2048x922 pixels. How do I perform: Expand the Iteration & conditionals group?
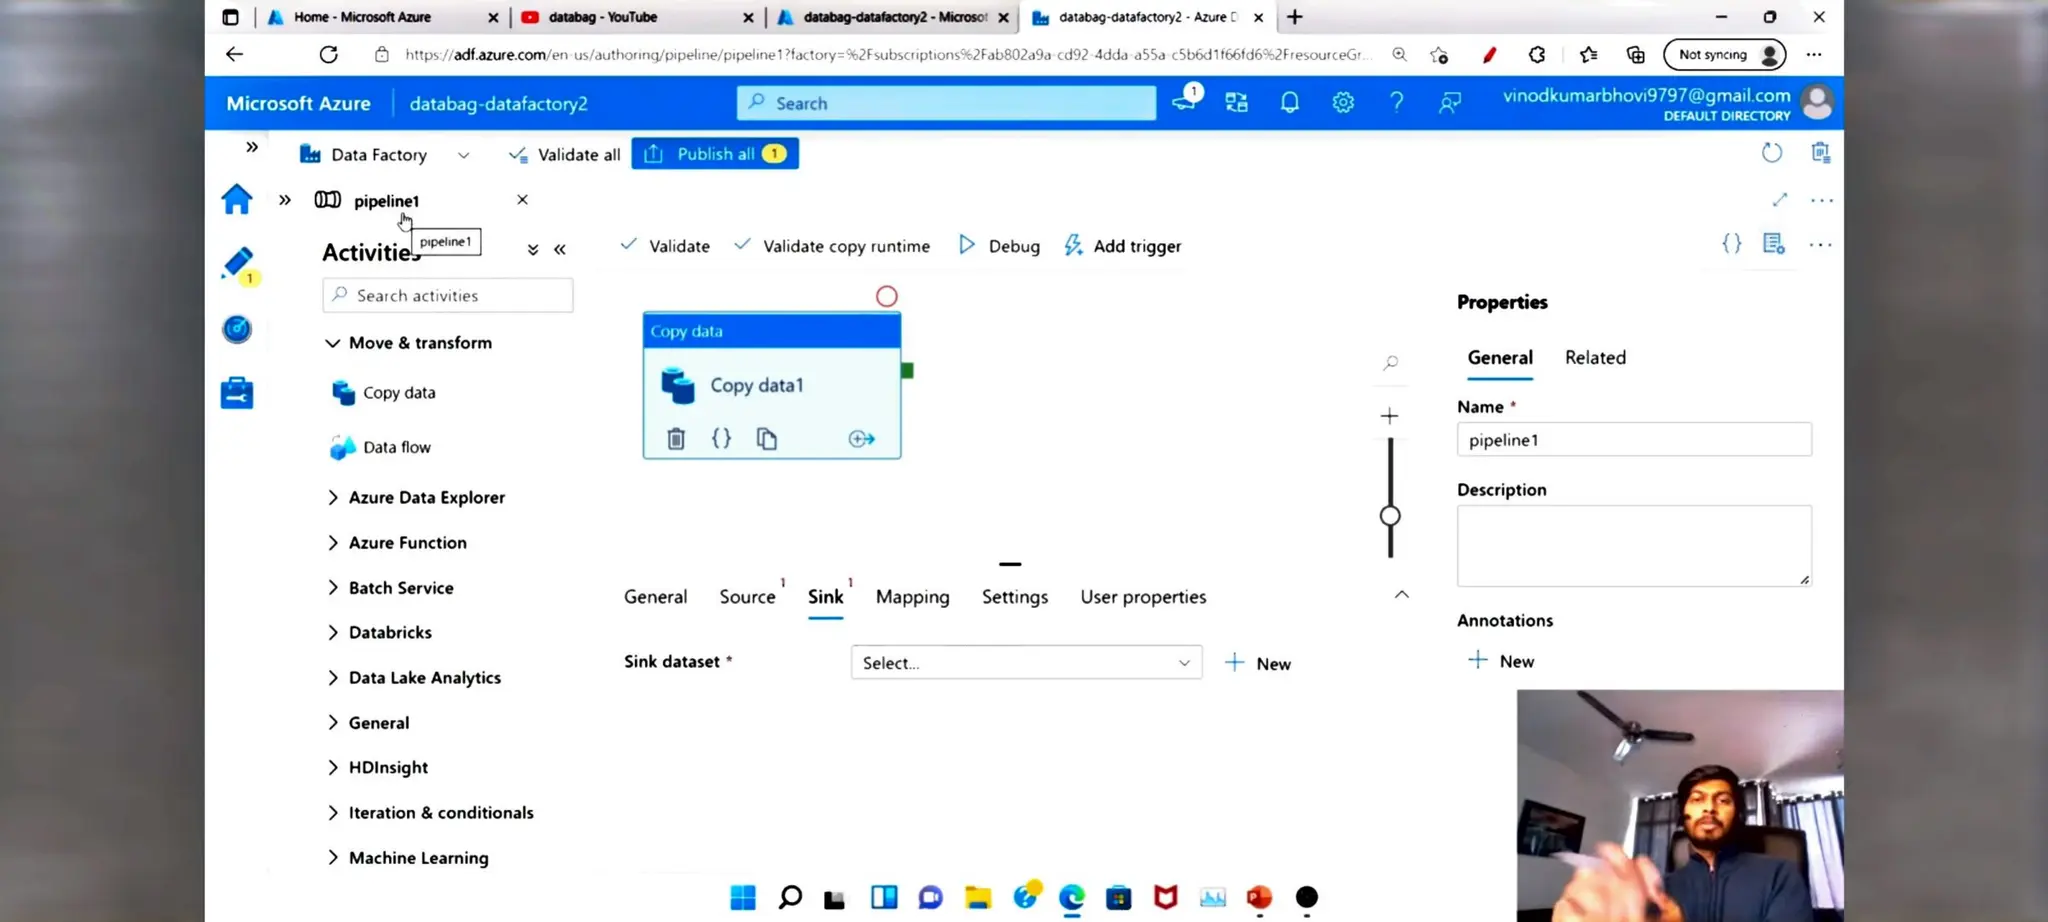click(x=430, y=812)
